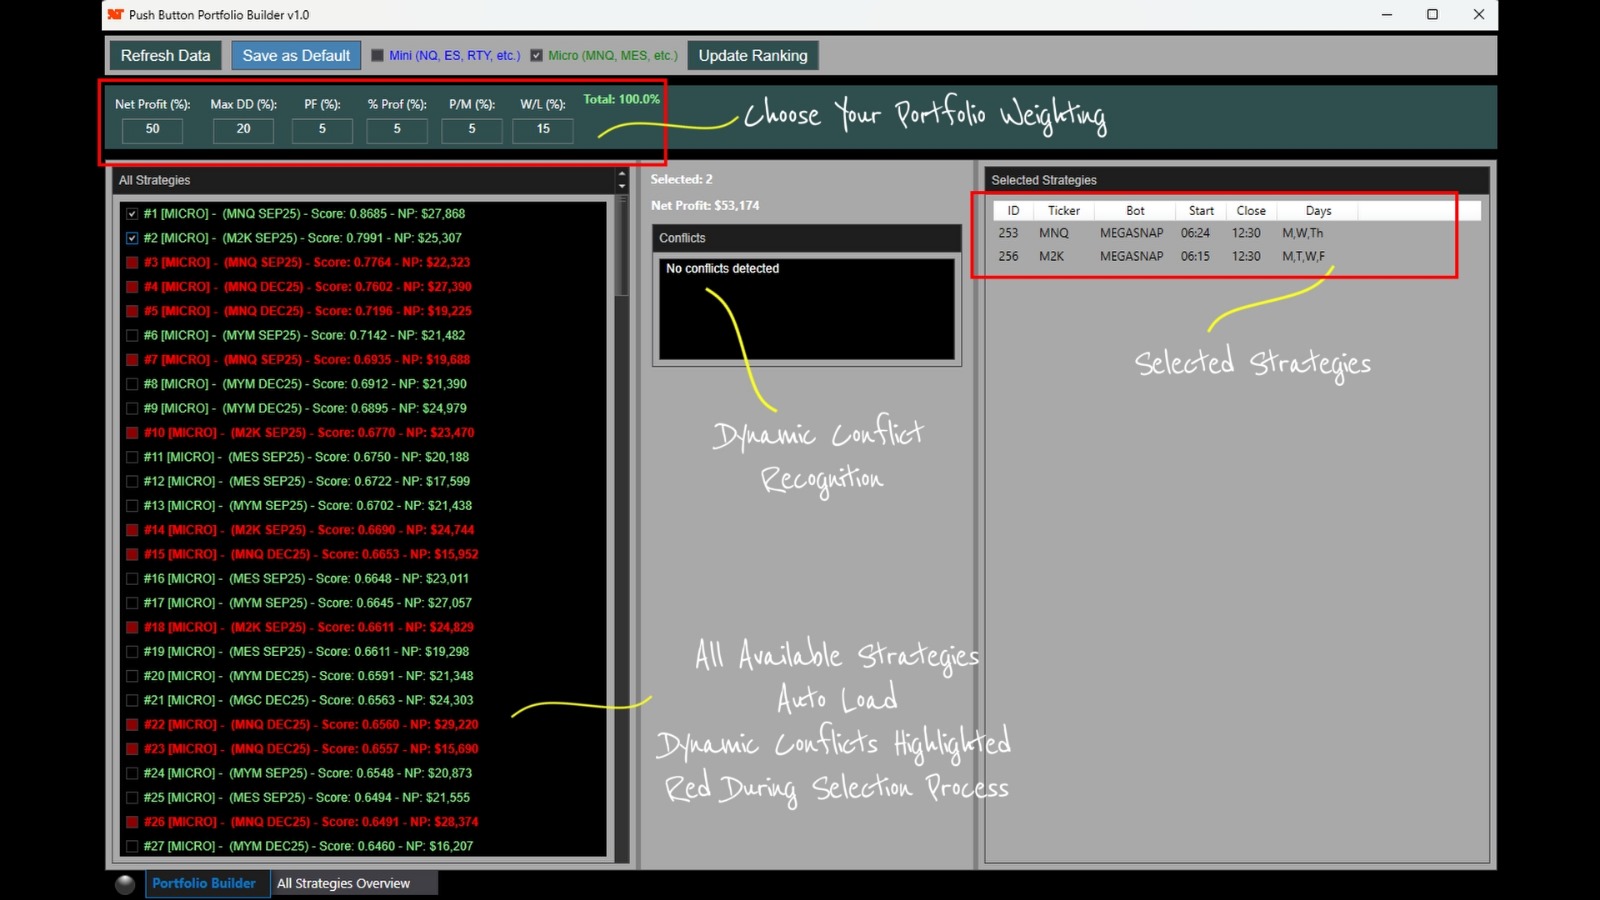This screenshot has height=900, width=1600.
Task: Click the up arrow beside All Strategies header
Action: (x=622, y=174)
